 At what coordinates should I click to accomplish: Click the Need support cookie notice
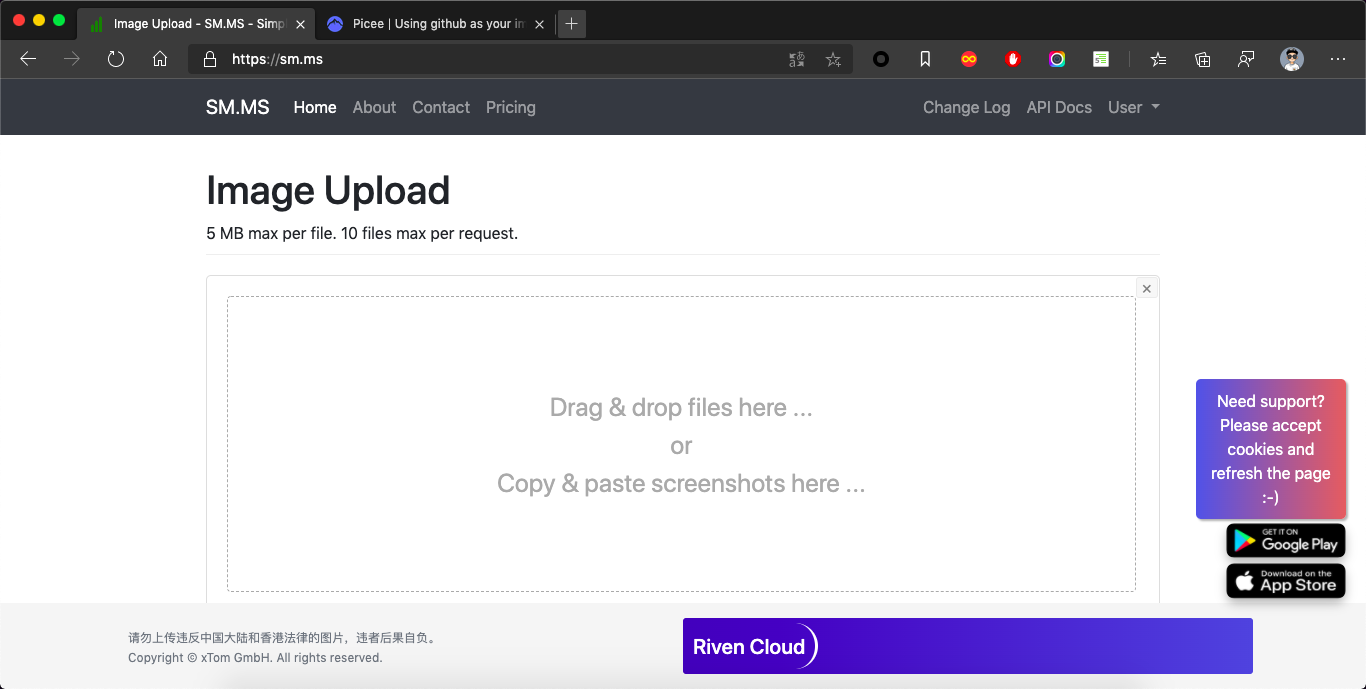1271,449
